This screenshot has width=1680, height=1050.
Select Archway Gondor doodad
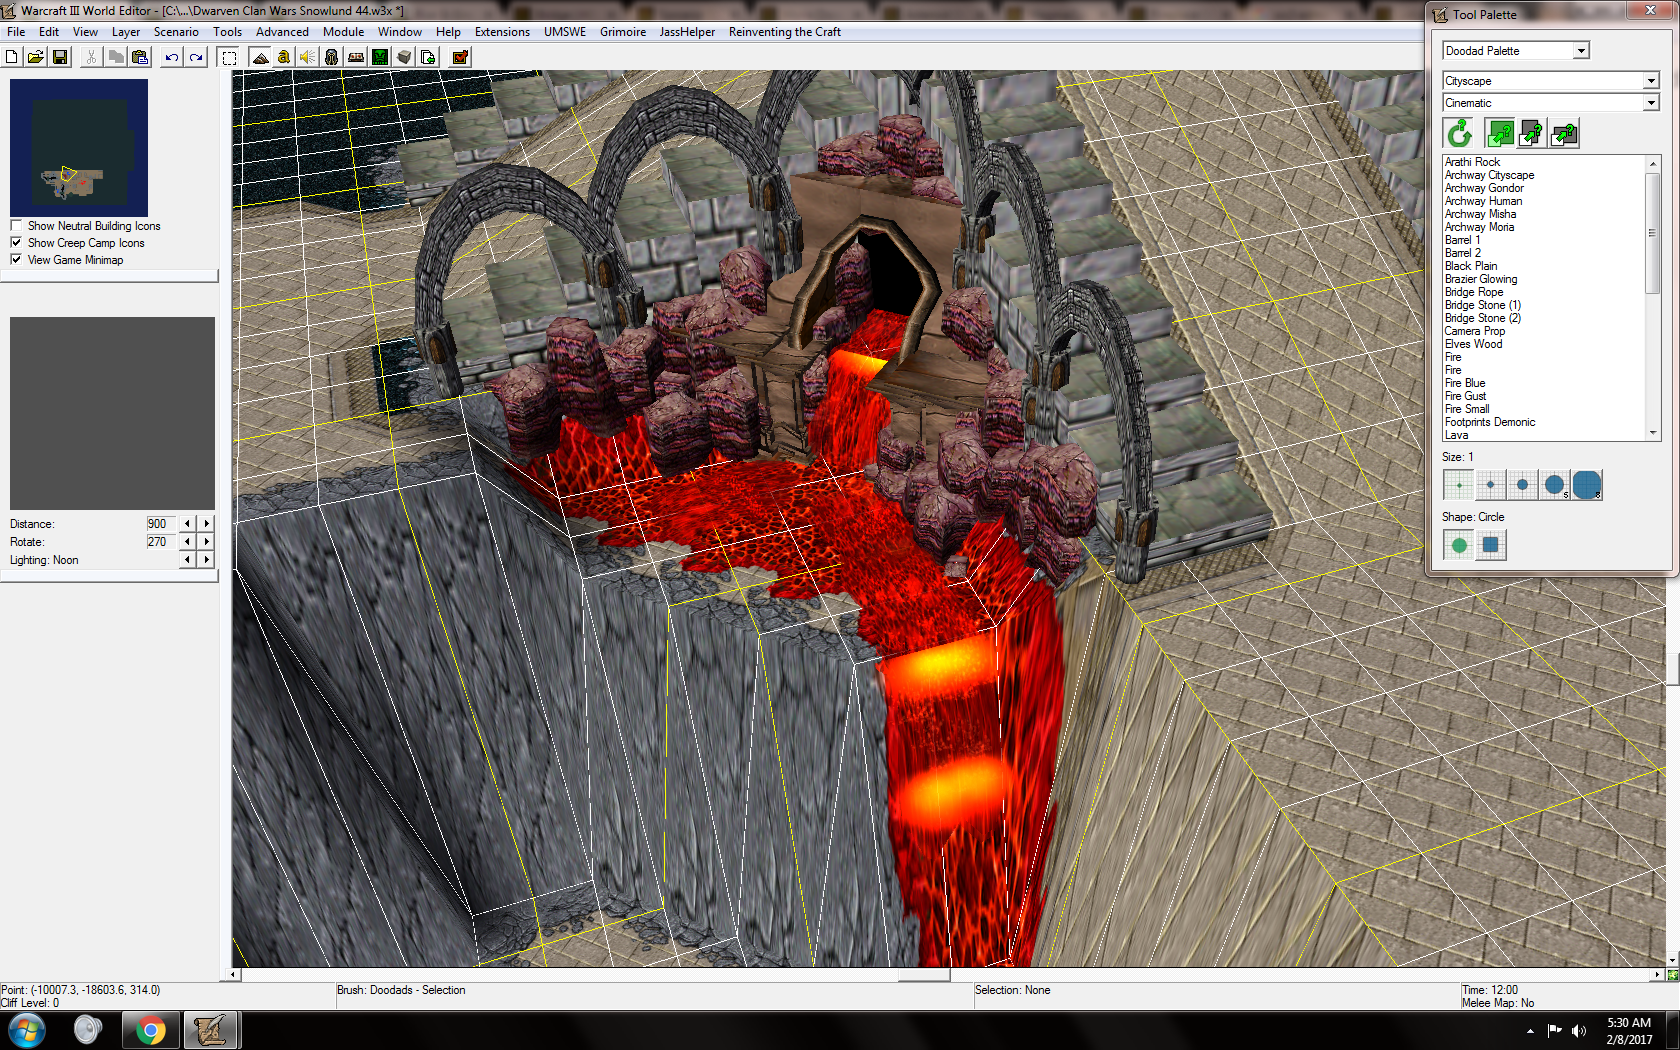click(x=1484, y=188)
